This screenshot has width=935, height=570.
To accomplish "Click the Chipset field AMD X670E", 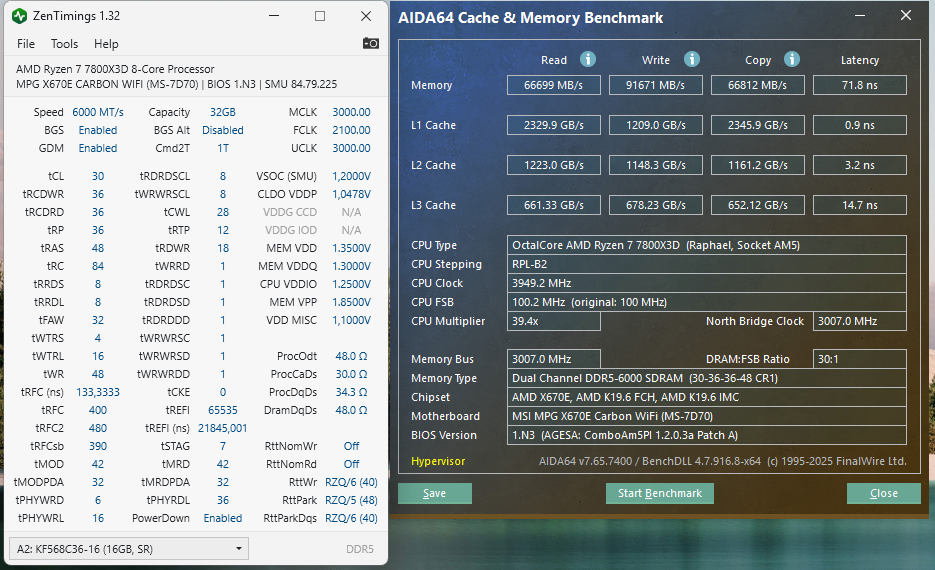I will (x=707, y=397).
